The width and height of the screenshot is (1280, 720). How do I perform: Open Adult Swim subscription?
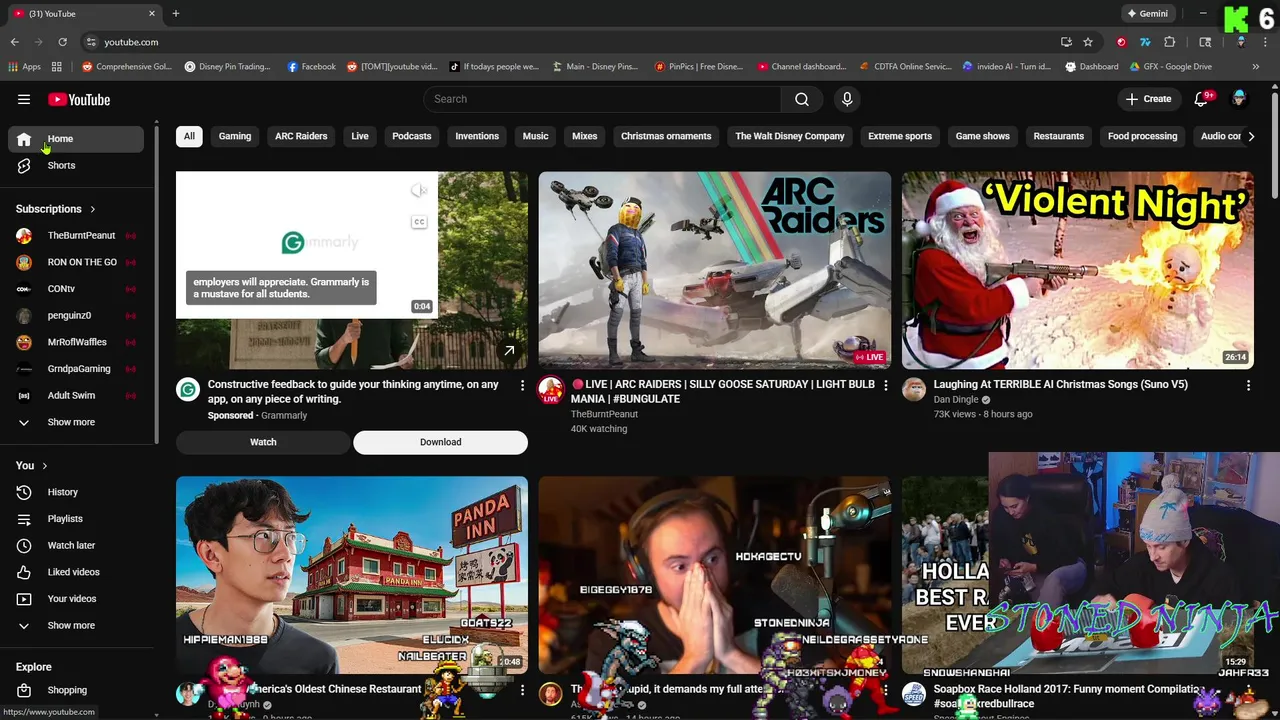coord(76,396)
